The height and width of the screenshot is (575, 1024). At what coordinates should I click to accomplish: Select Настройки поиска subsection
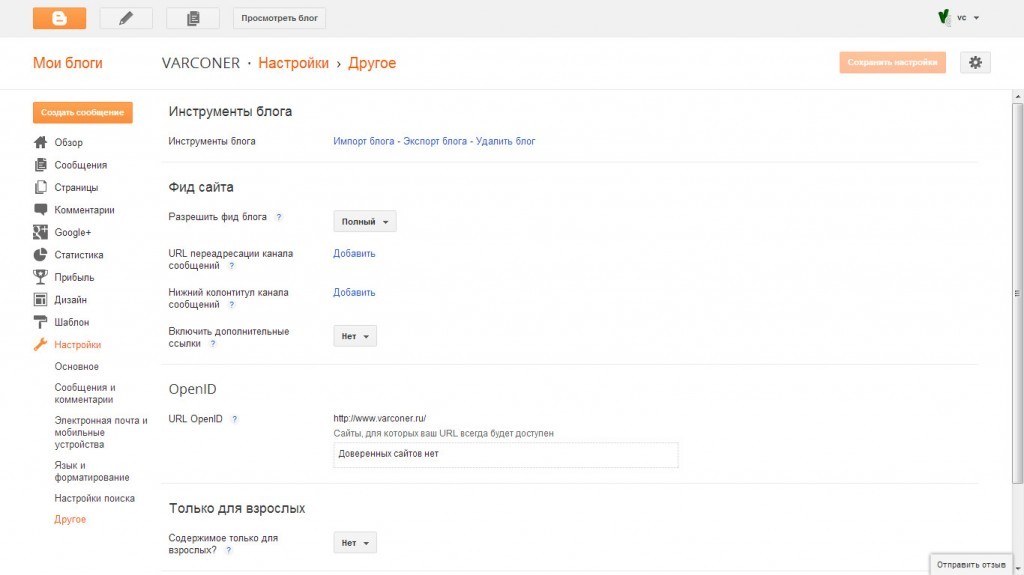point(94,498)
